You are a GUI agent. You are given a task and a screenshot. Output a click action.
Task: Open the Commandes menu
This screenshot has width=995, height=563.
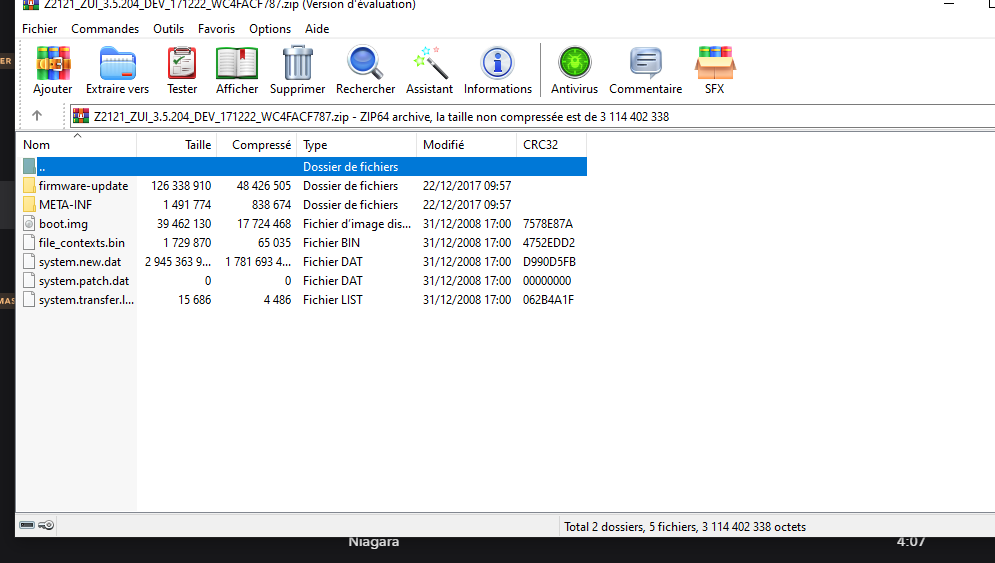[105, 29]
